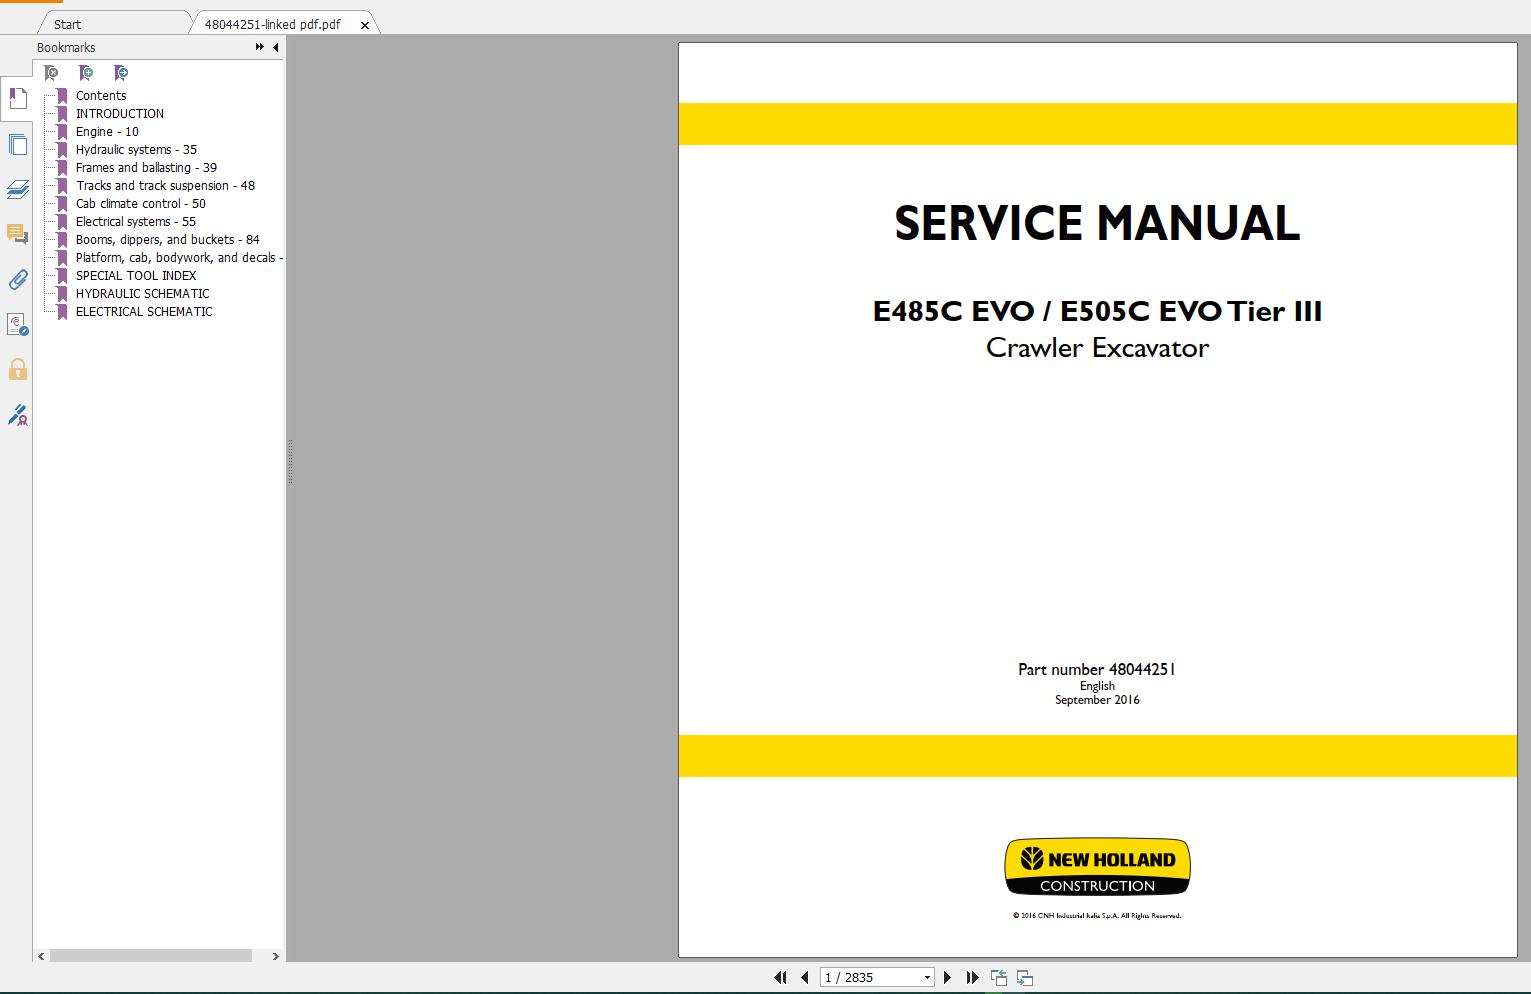
Task: Close the 48044251-linked pdf.pdf tab
Action: pos(365,25)
